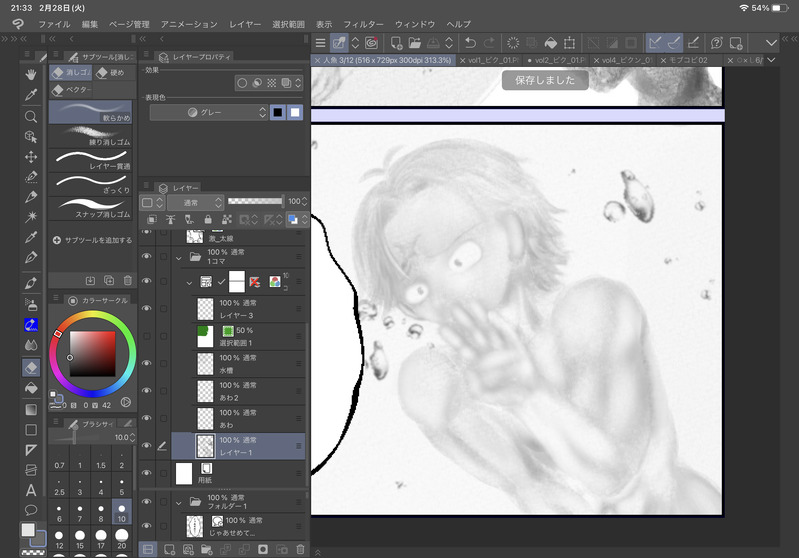Select the 練り消しゴム sub tool
Viewport: 799px width, 558px height.
(91, 136)
